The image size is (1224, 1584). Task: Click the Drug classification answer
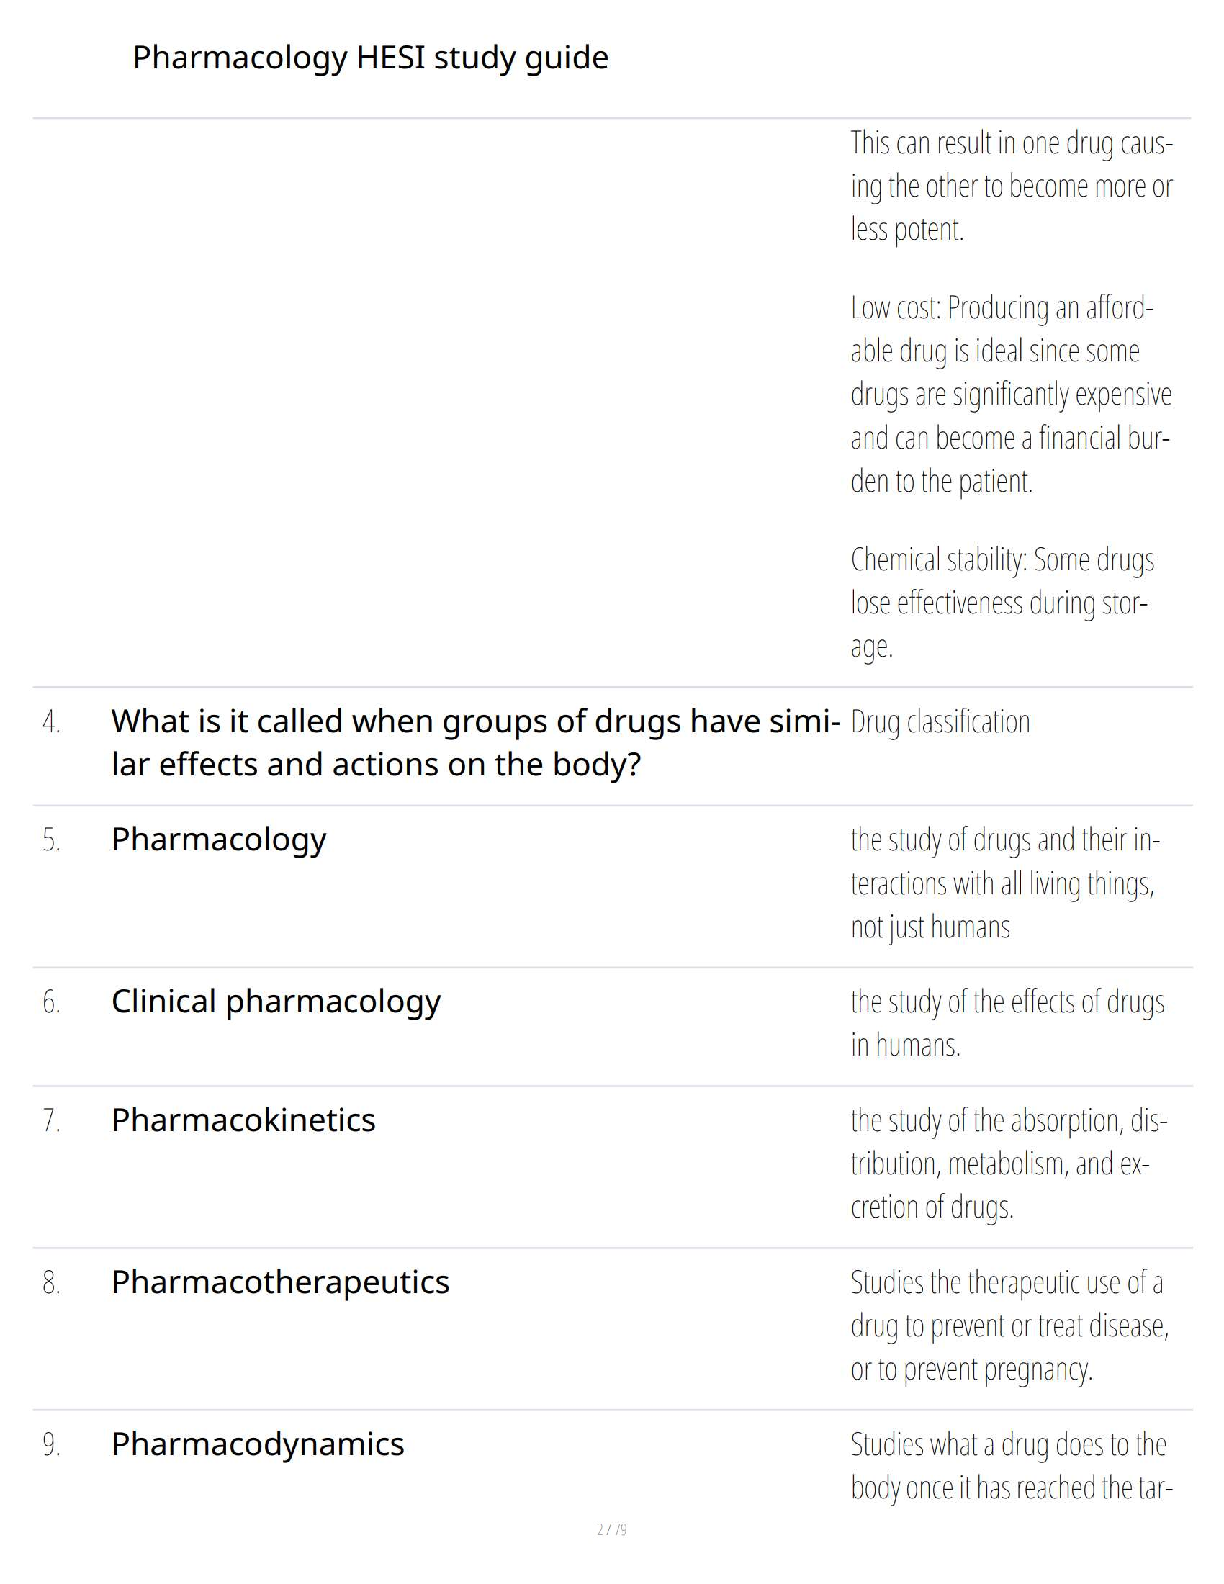tap(940, 722)
